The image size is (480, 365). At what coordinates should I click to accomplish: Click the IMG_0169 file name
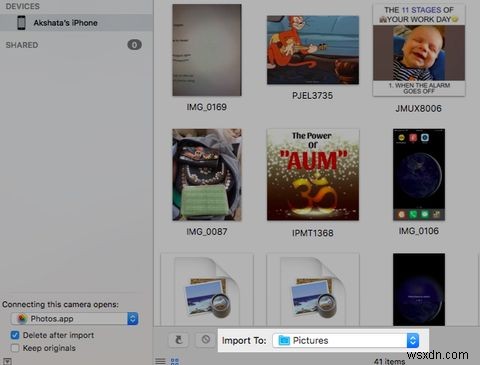tap(207, 107)
